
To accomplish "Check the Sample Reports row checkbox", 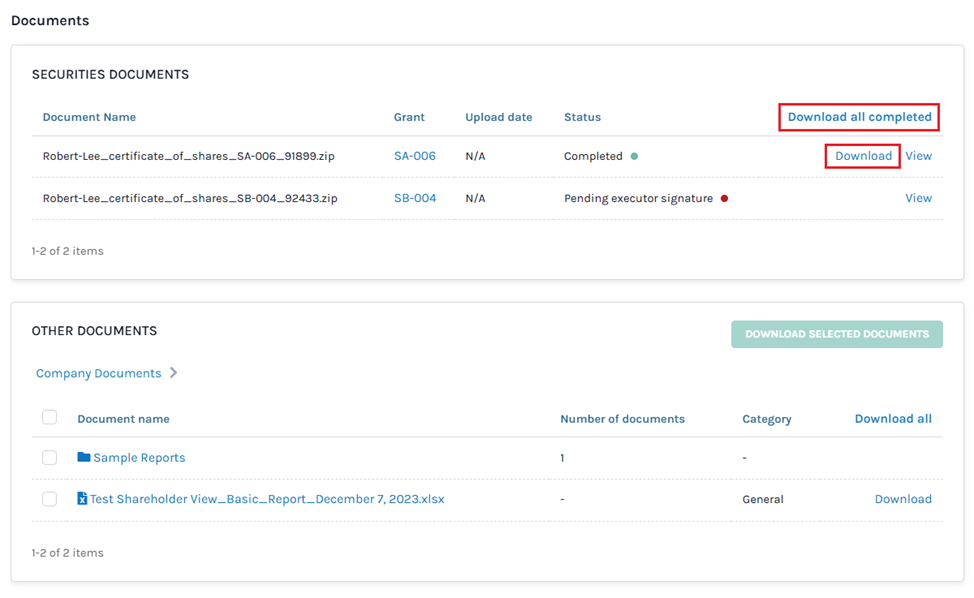I will (49, 458).
